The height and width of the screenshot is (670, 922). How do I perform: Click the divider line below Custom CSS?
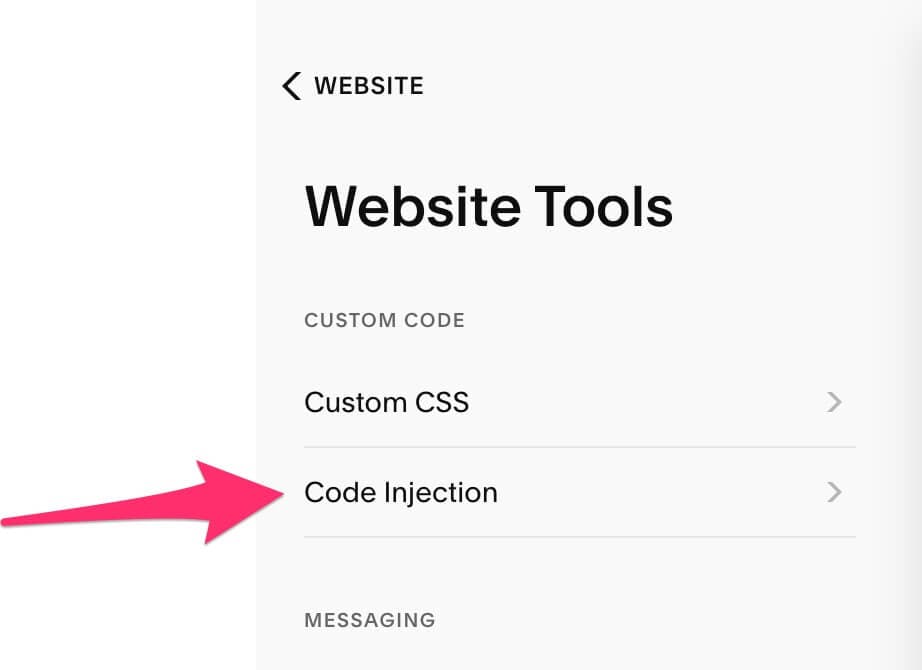click(580, 447)
